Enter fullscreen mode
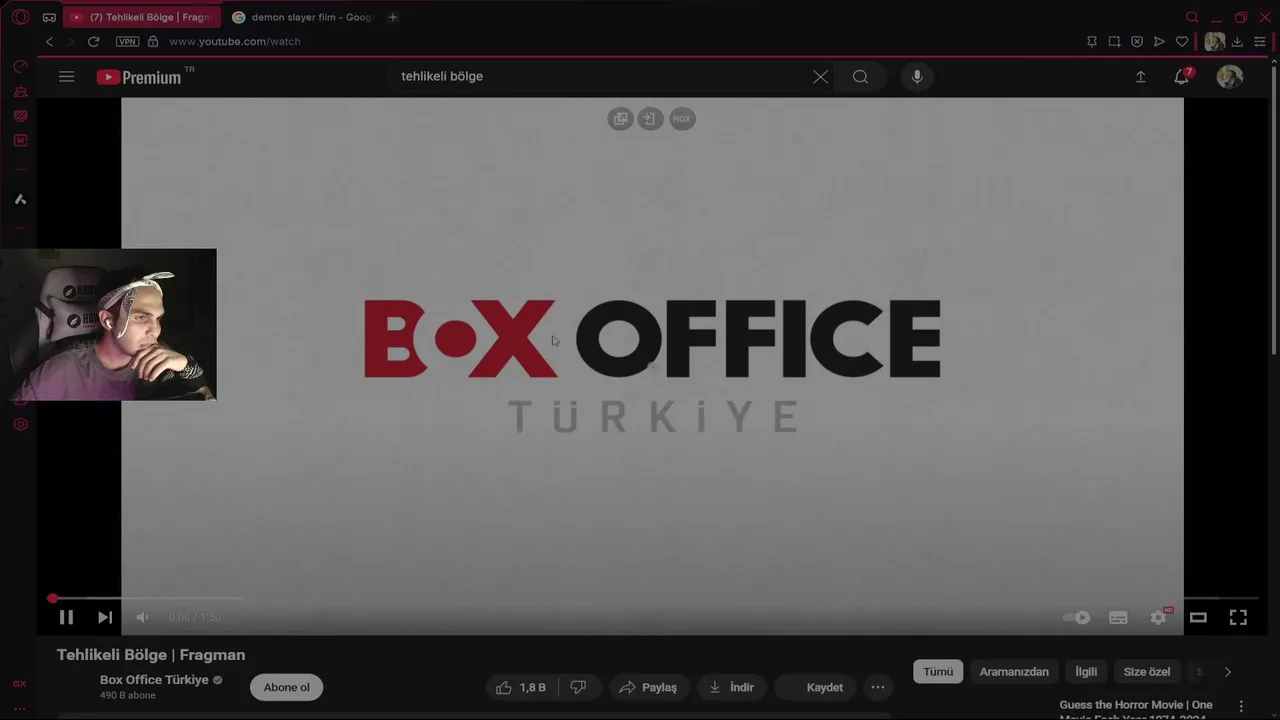The height and width of the screenshot is (720, 1280). pyautogui.click(x=1238, y=617)
